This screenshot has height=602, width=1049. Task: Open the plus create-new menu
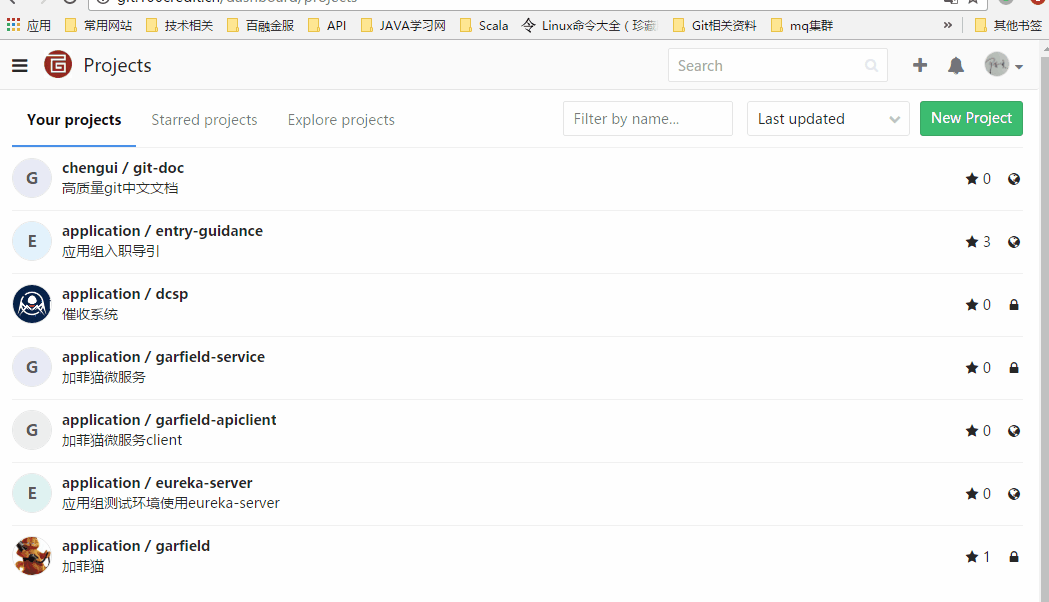920,65
